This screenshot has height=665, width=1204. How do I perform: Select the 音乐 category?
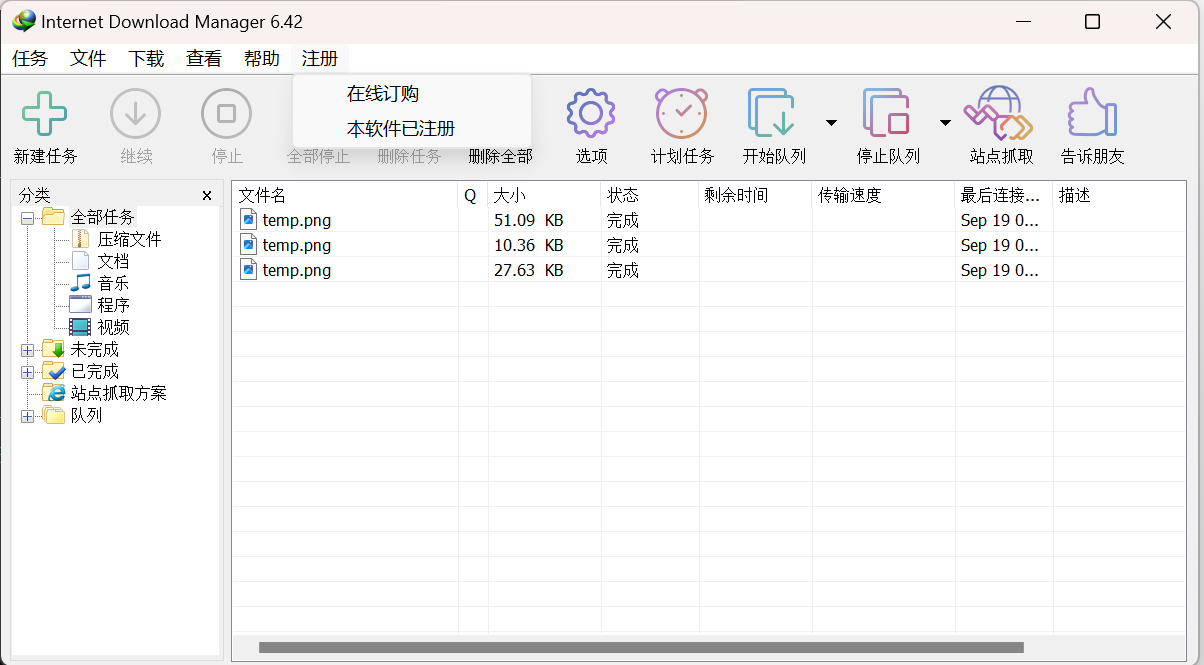[x=113, y=284]
